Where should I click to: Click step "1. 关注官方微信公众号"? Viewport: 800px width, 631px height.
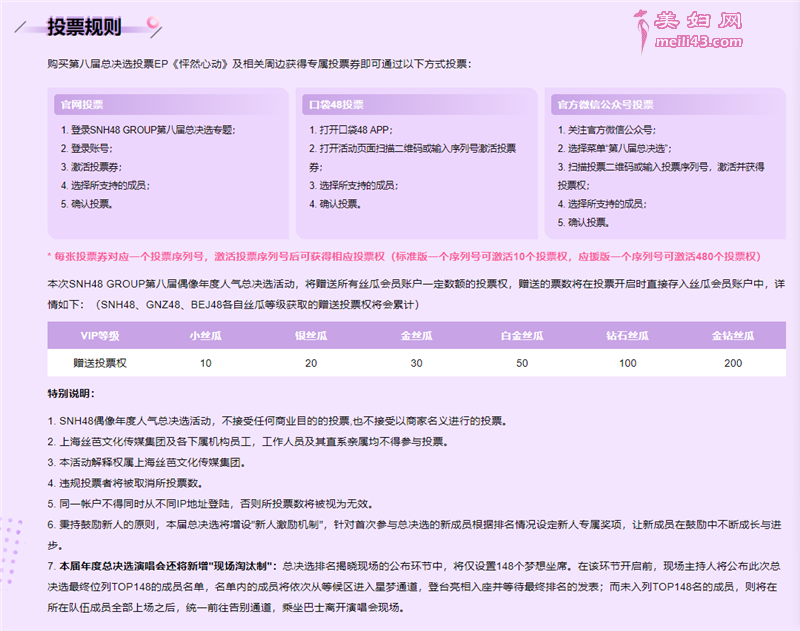[x=607, y=130]
